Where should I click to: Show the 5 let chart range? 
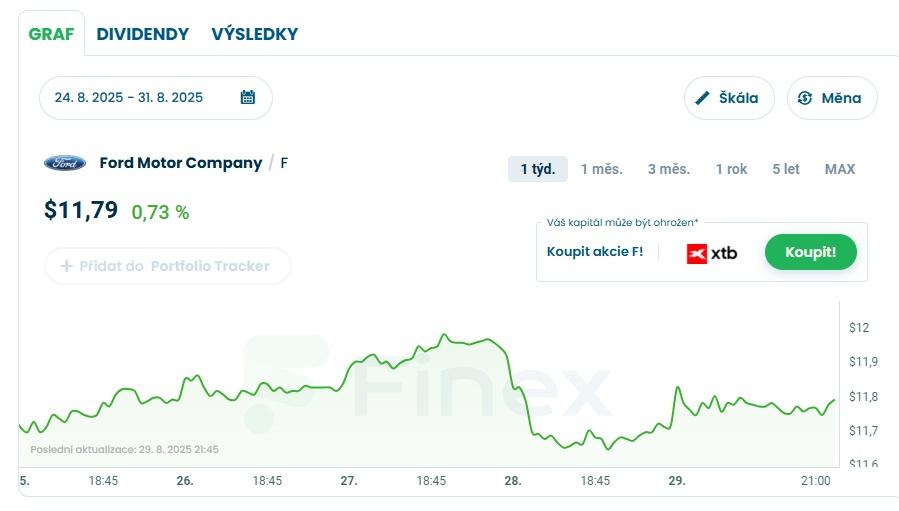point(785,169)
